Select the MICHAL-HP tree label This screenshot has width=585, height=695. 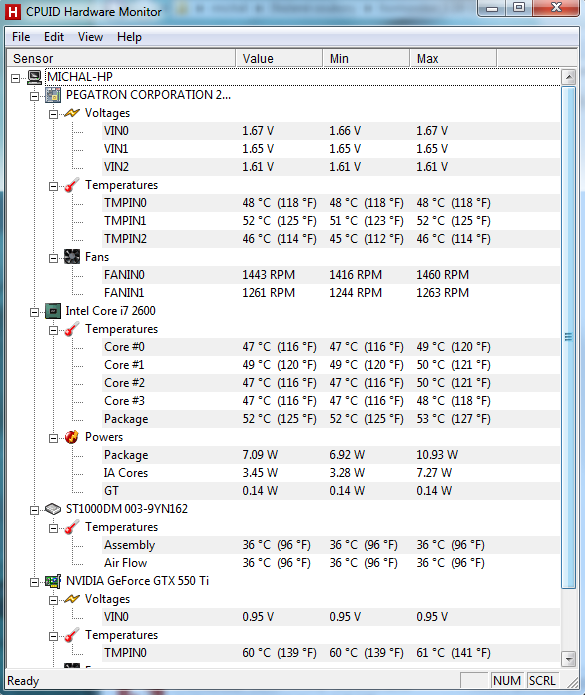(x=80, y=77)
